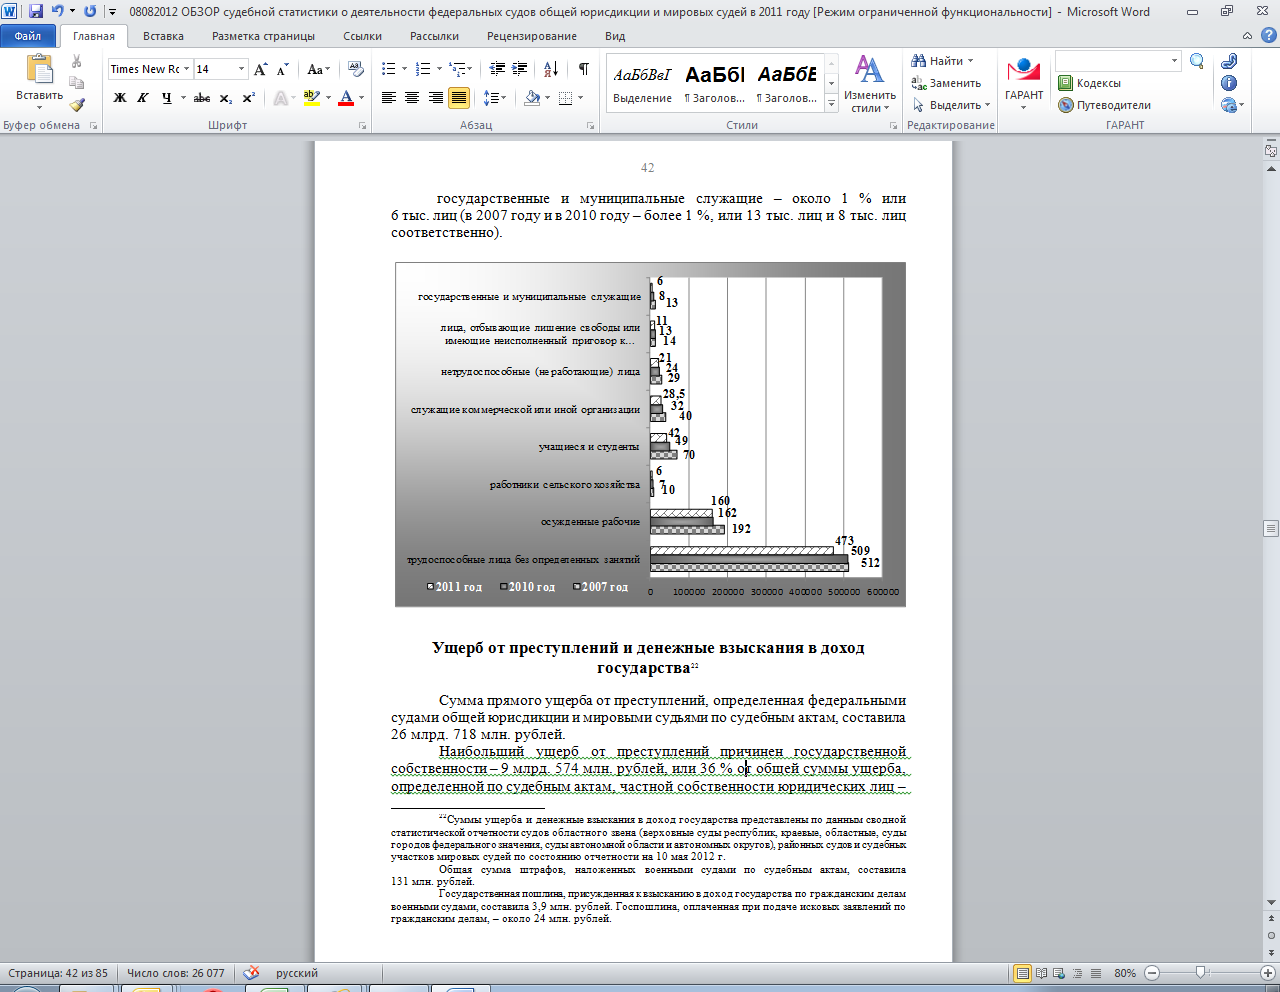Toggle bold (Ж) formatting
1280x992 pixels.
[x=120, y=98]
